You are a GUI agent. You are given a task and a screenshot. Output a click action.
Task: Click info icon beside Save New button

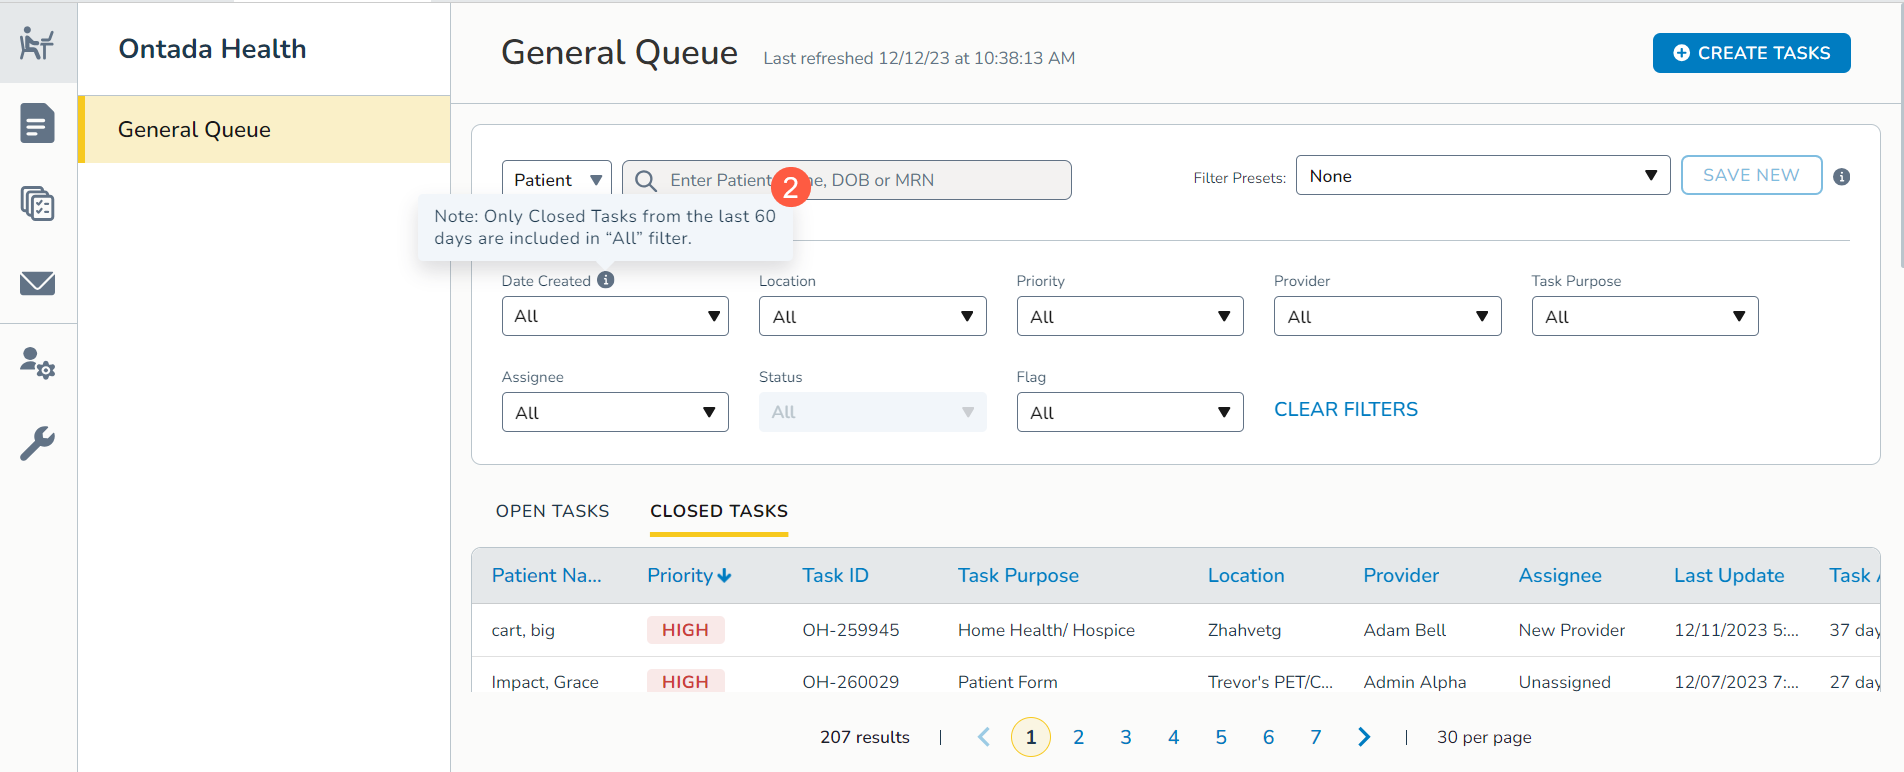tap(1841, 177)
